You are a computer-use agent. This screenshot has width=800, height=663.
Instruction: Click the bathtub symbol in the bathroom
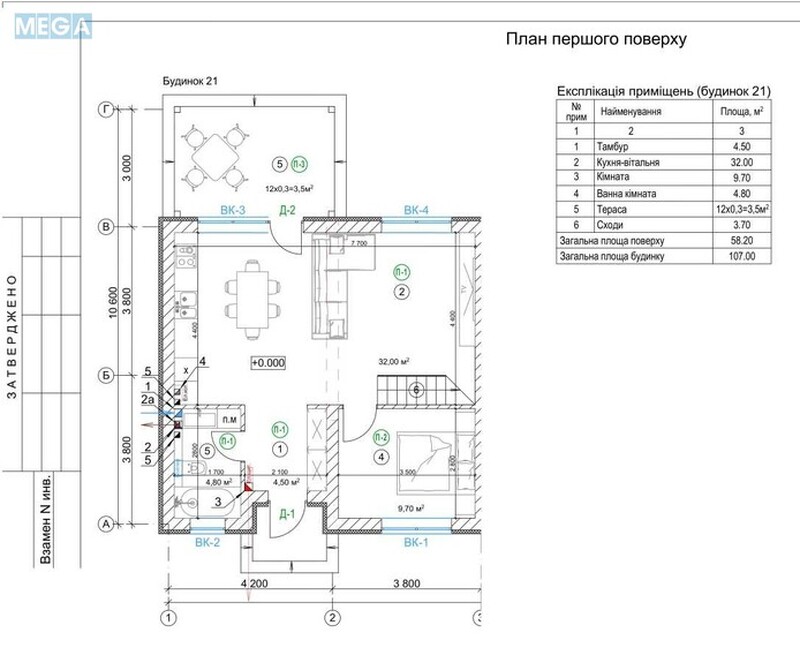[207, 503]
